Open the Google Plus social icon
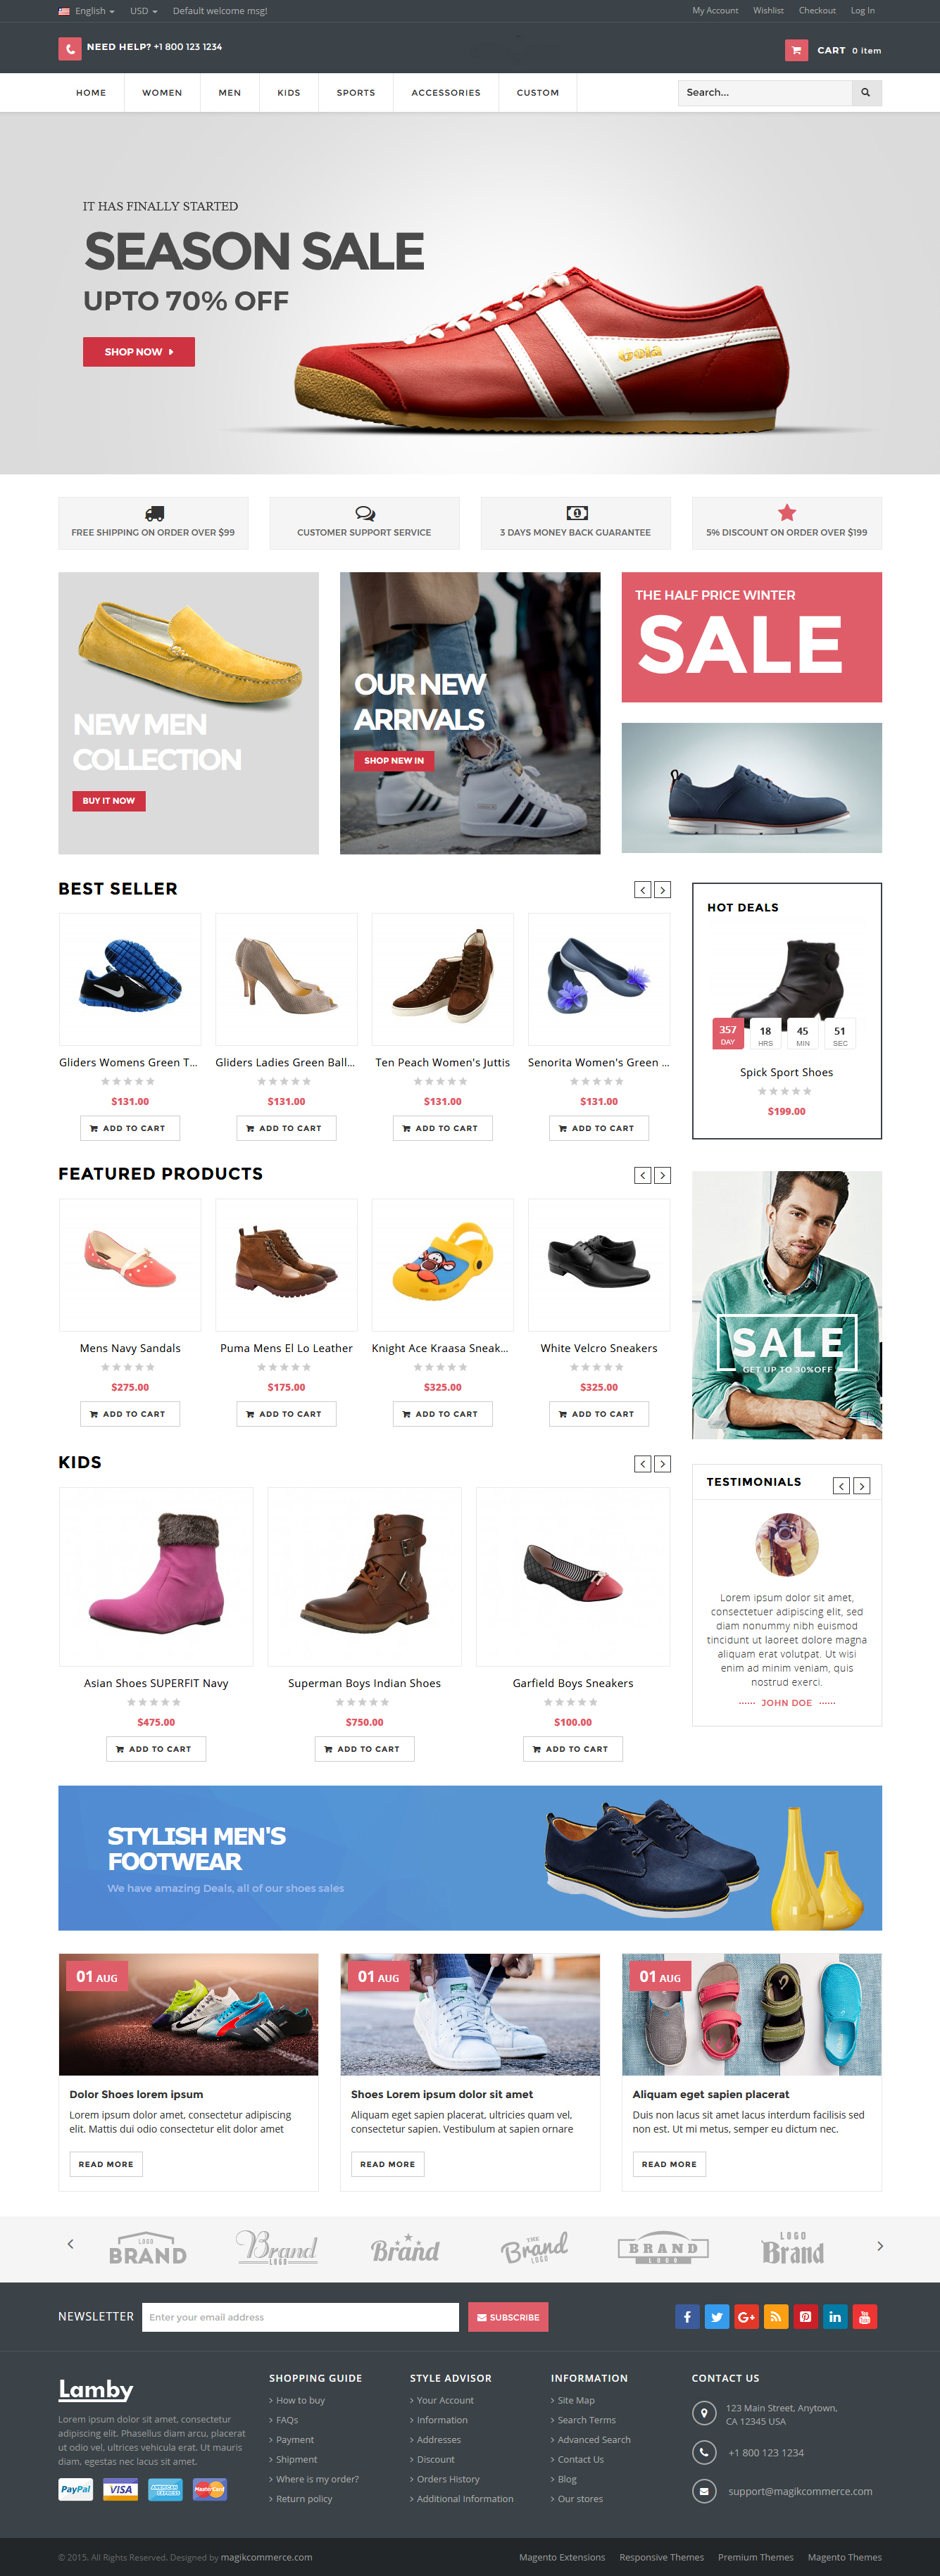This screenshot has height=2576, width=940. (746, 2317)
